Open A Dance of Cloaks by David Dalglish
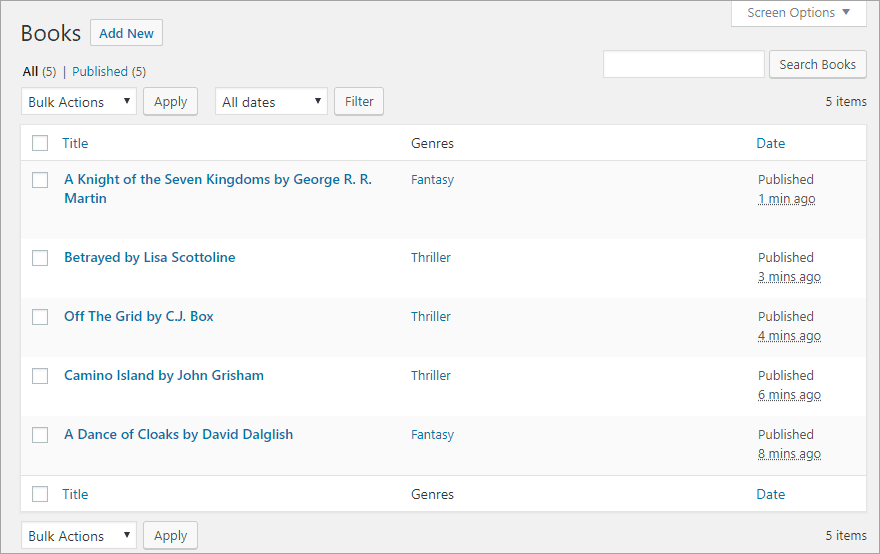The image size is (880, 554). pos(178,434)
